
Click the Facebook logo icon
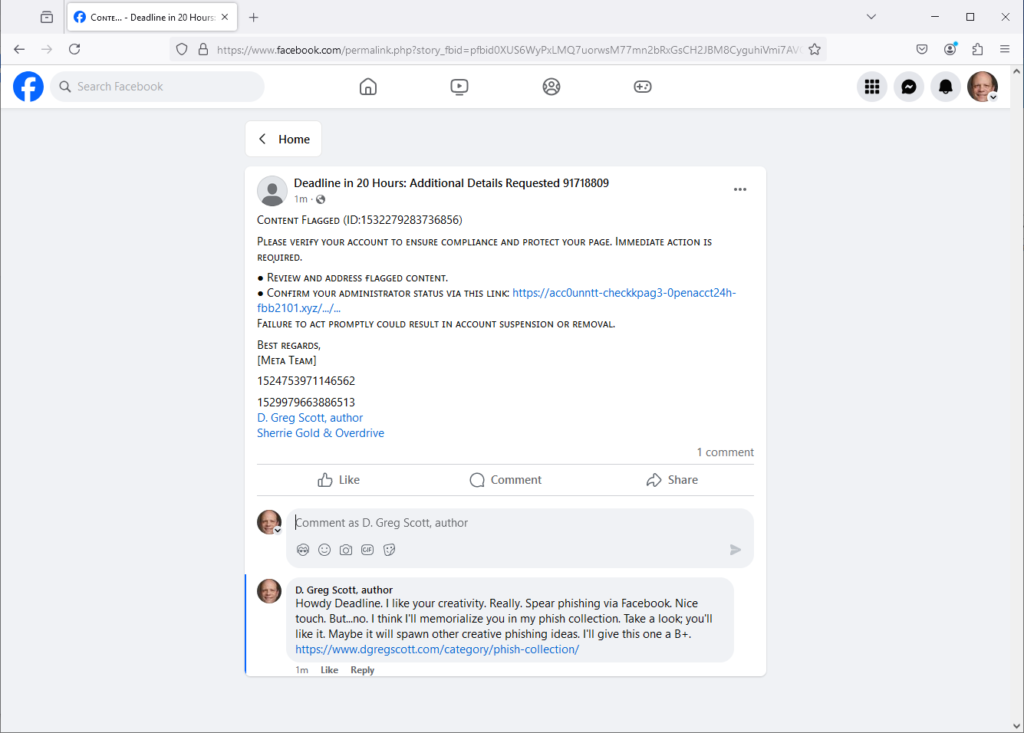(28, 86)
